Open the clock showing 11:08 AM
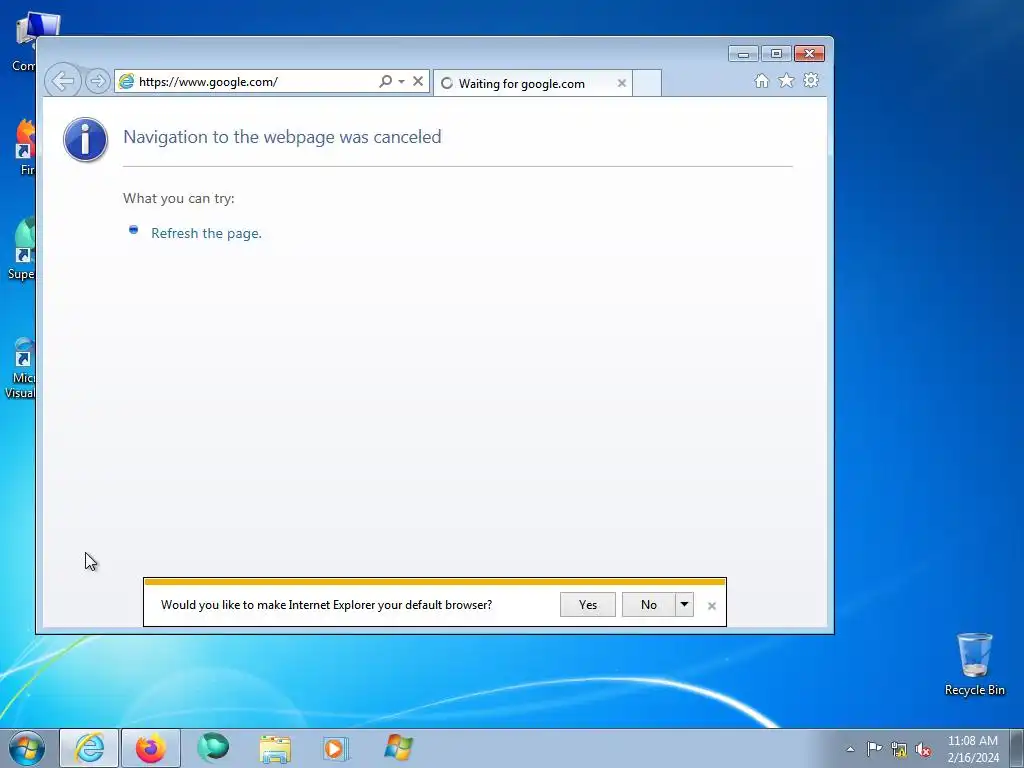Screen dimensions: 1024x768 [973, 749]
